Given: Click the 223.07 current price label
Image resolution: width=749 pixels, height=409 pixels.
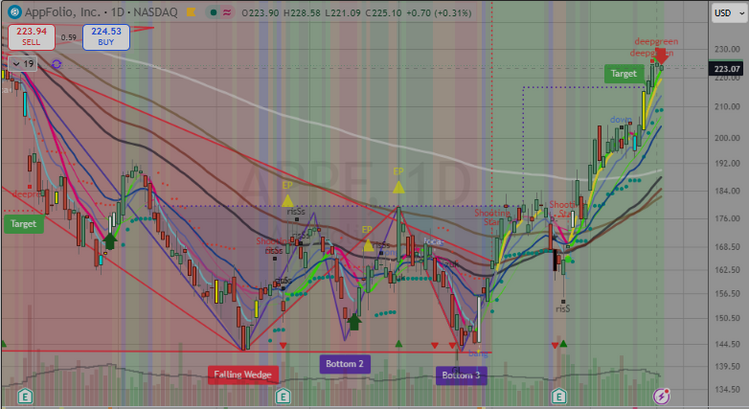Looking at the screenshot, I should (727, 69).
